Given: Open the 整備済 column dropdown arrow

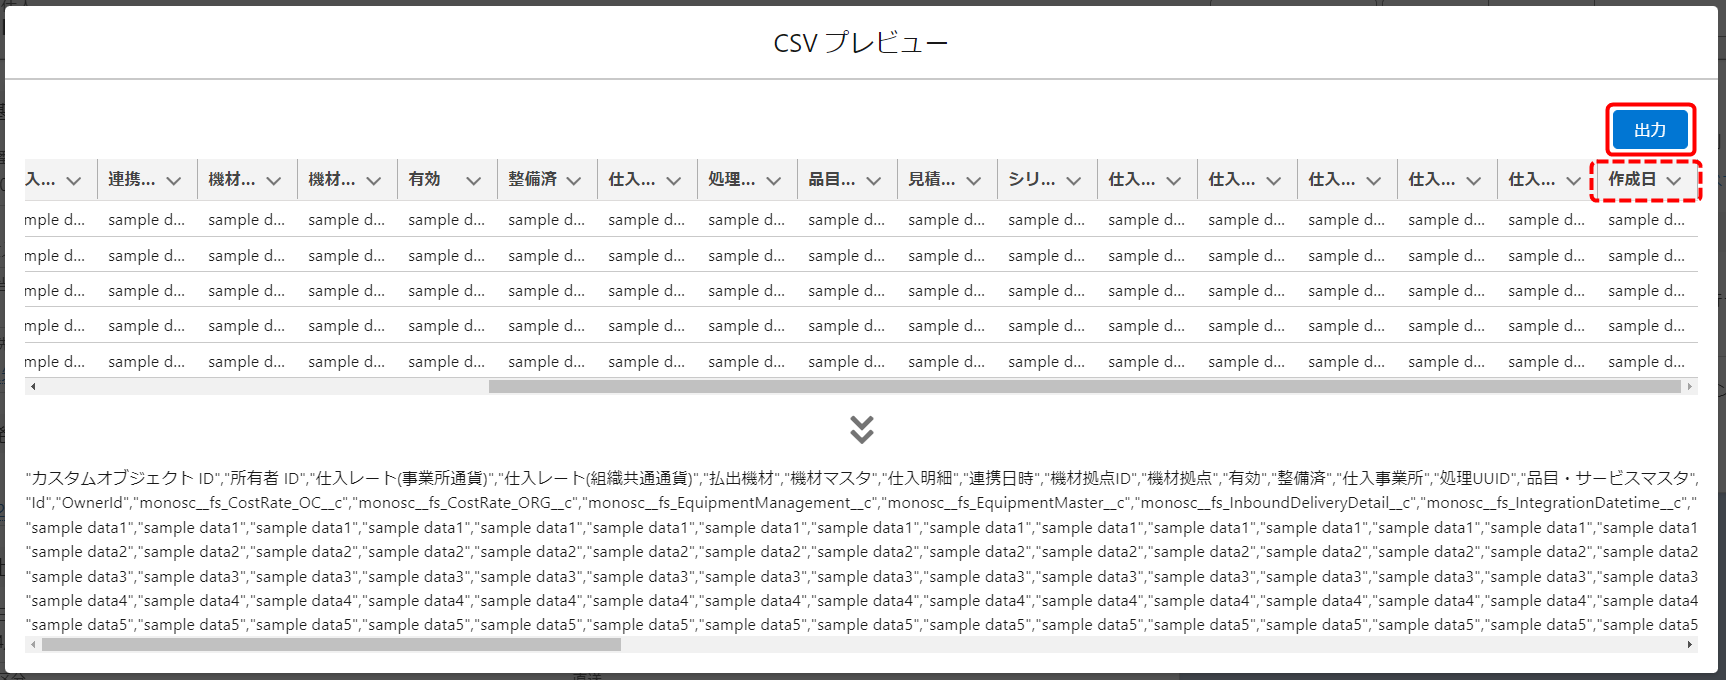Looking at the screenshot, I should pyautogui.click(x=574, y=181).
